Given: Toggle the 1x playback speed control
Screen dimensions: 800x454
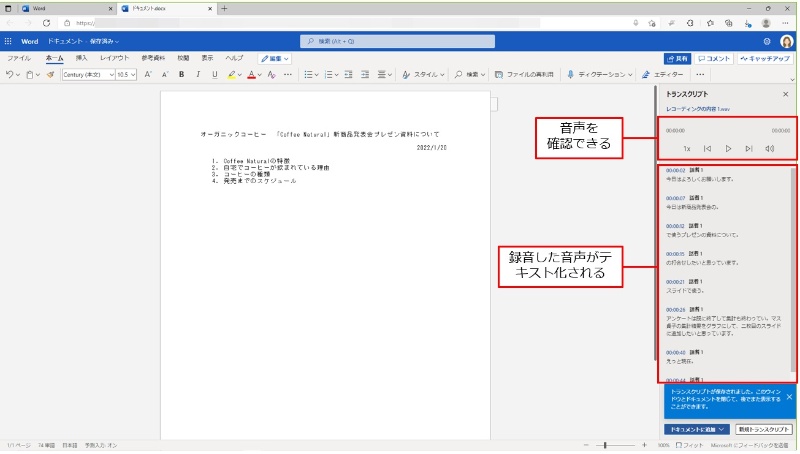Looking at the screenshot, I should (x=687, y=148).
